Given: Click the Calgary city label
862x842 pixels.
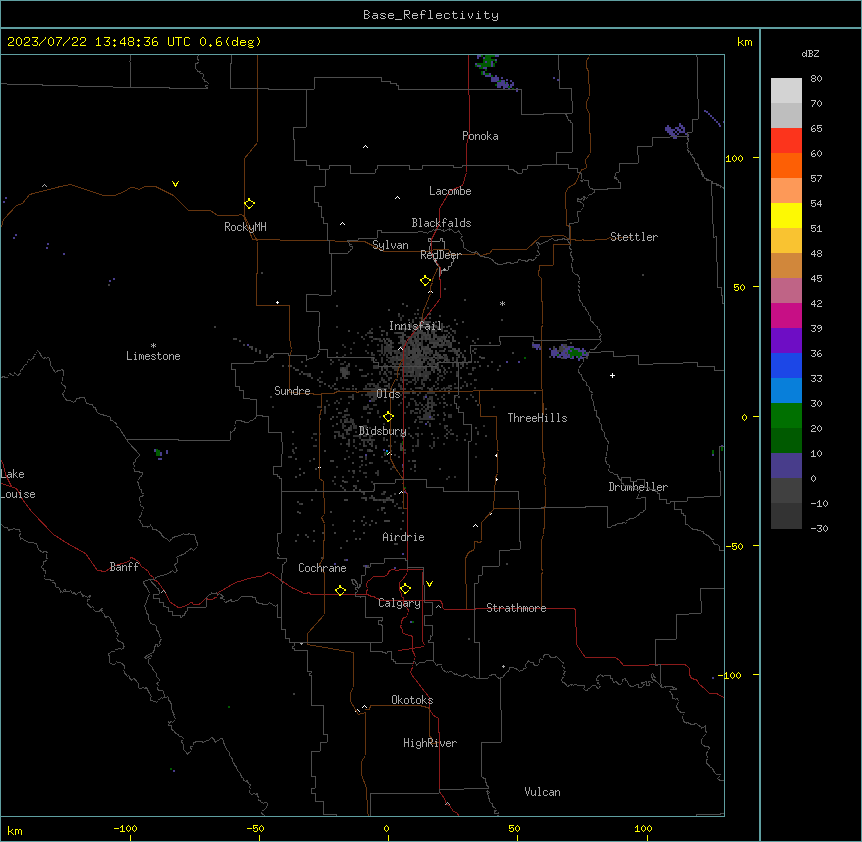Looking at the screenshot, I should click(x=400, y=603).
